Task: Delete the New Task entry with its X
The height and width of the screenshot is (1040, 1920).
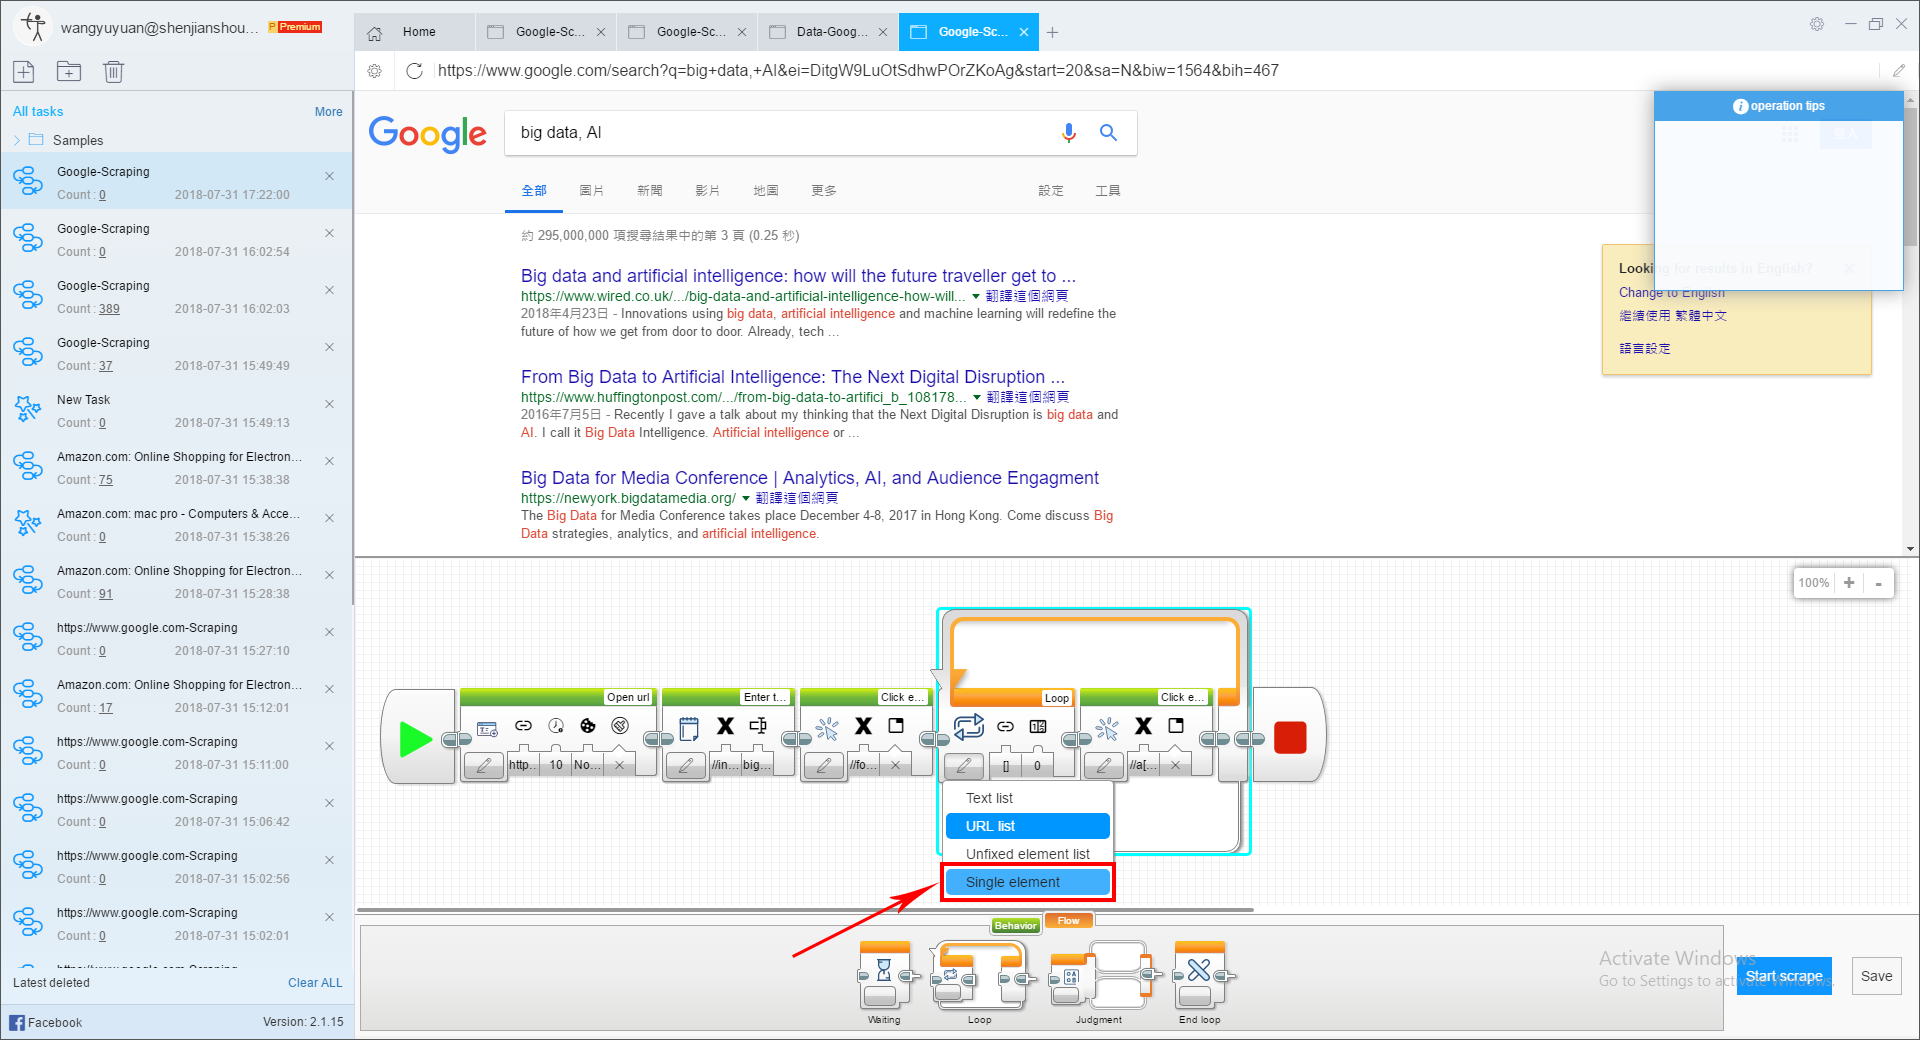Action: point(329,404)
